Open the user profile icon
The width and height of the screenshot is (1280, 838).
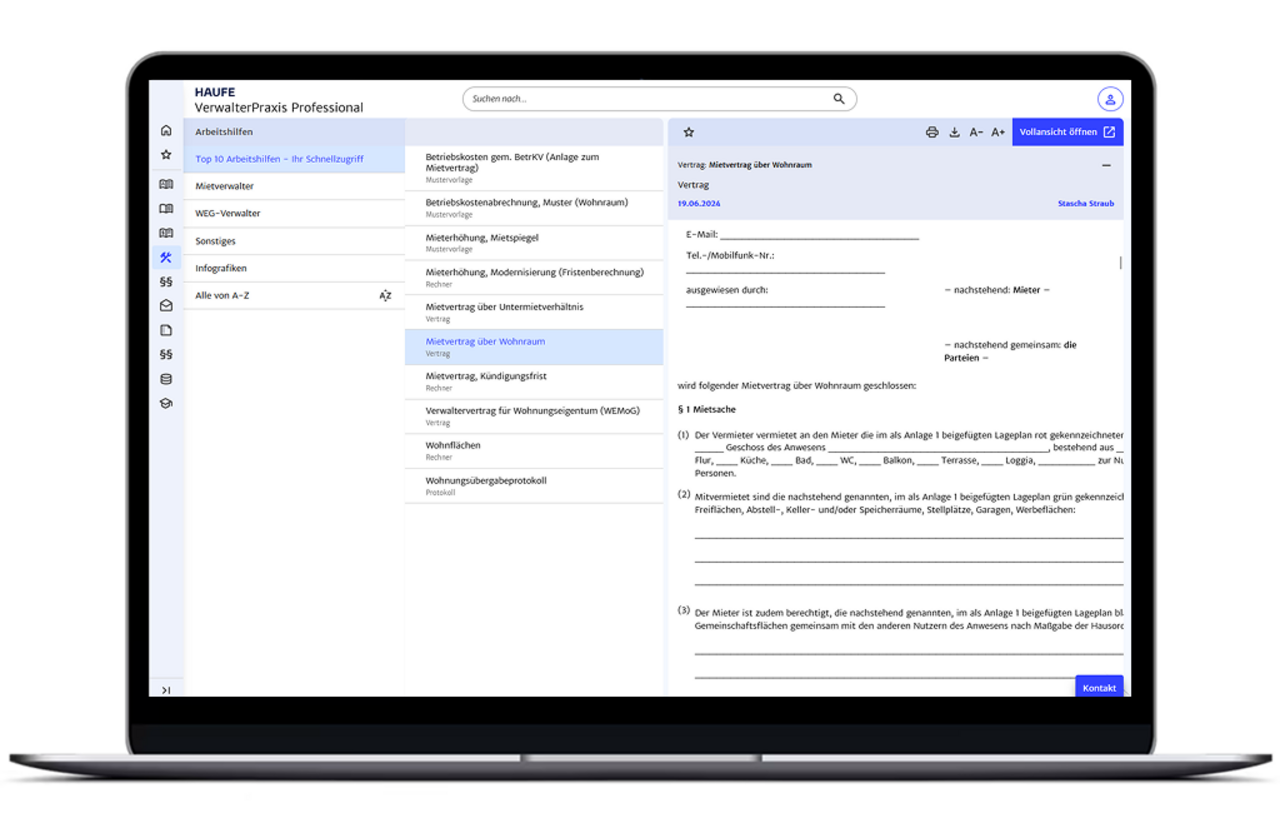click(x=1109, y=99)
